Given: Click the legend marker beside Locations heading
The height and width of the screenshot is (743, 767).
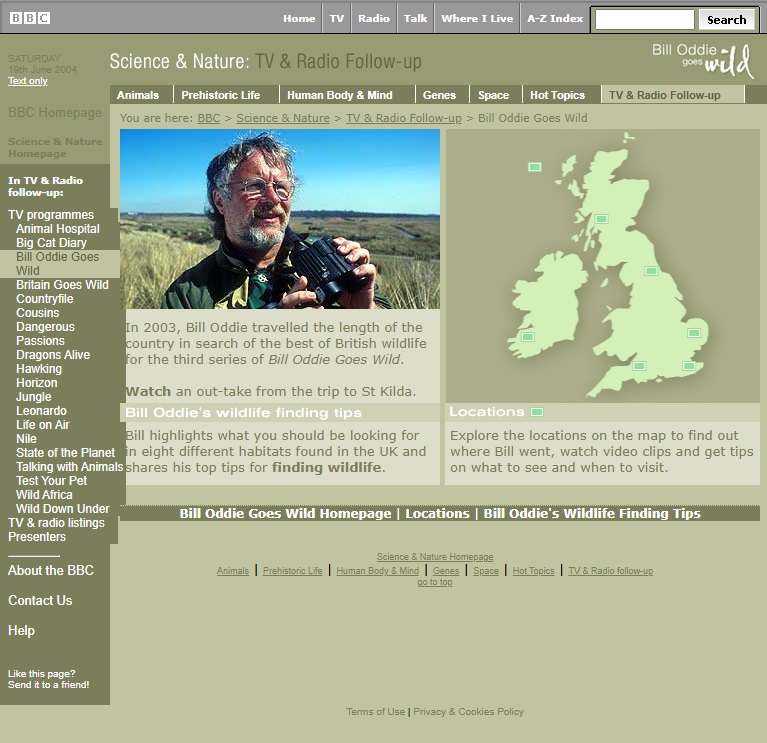Looking at the screenshot, I should click(x=537, y=412).
